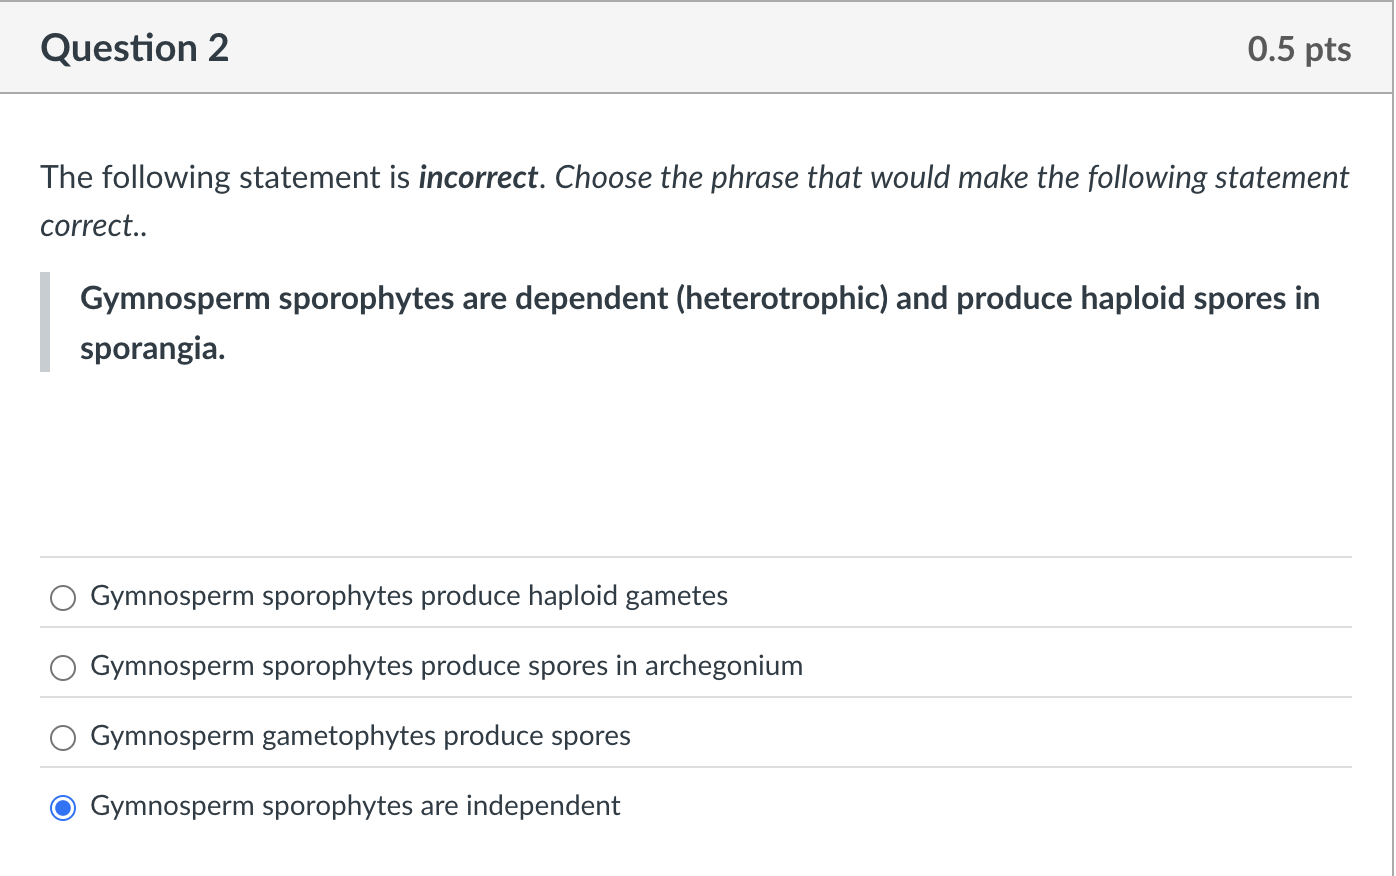Click "Gymnosperm sporophytes are dependent" in the bold statement
This screenshot has height=876, width=1396.
(x=374, y=298)
